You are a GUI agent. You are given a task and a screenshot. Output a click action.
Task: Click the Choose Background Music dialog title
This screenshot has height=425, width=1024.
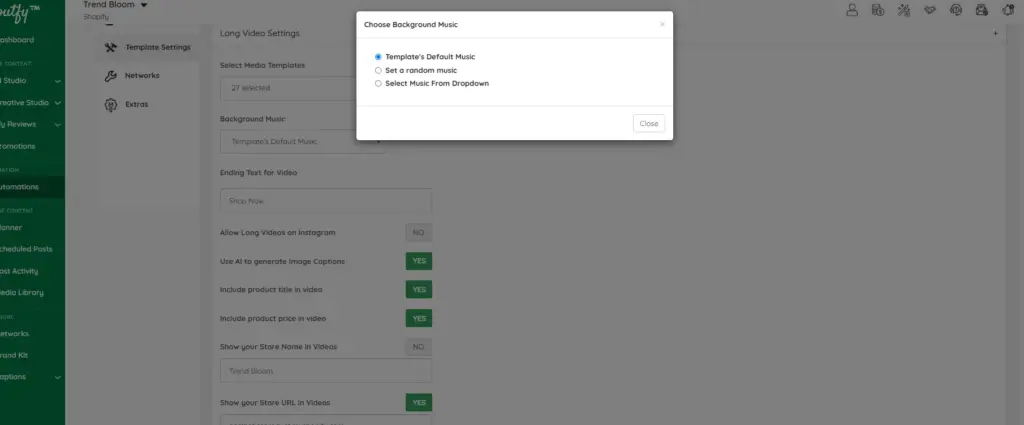point(411,25)
